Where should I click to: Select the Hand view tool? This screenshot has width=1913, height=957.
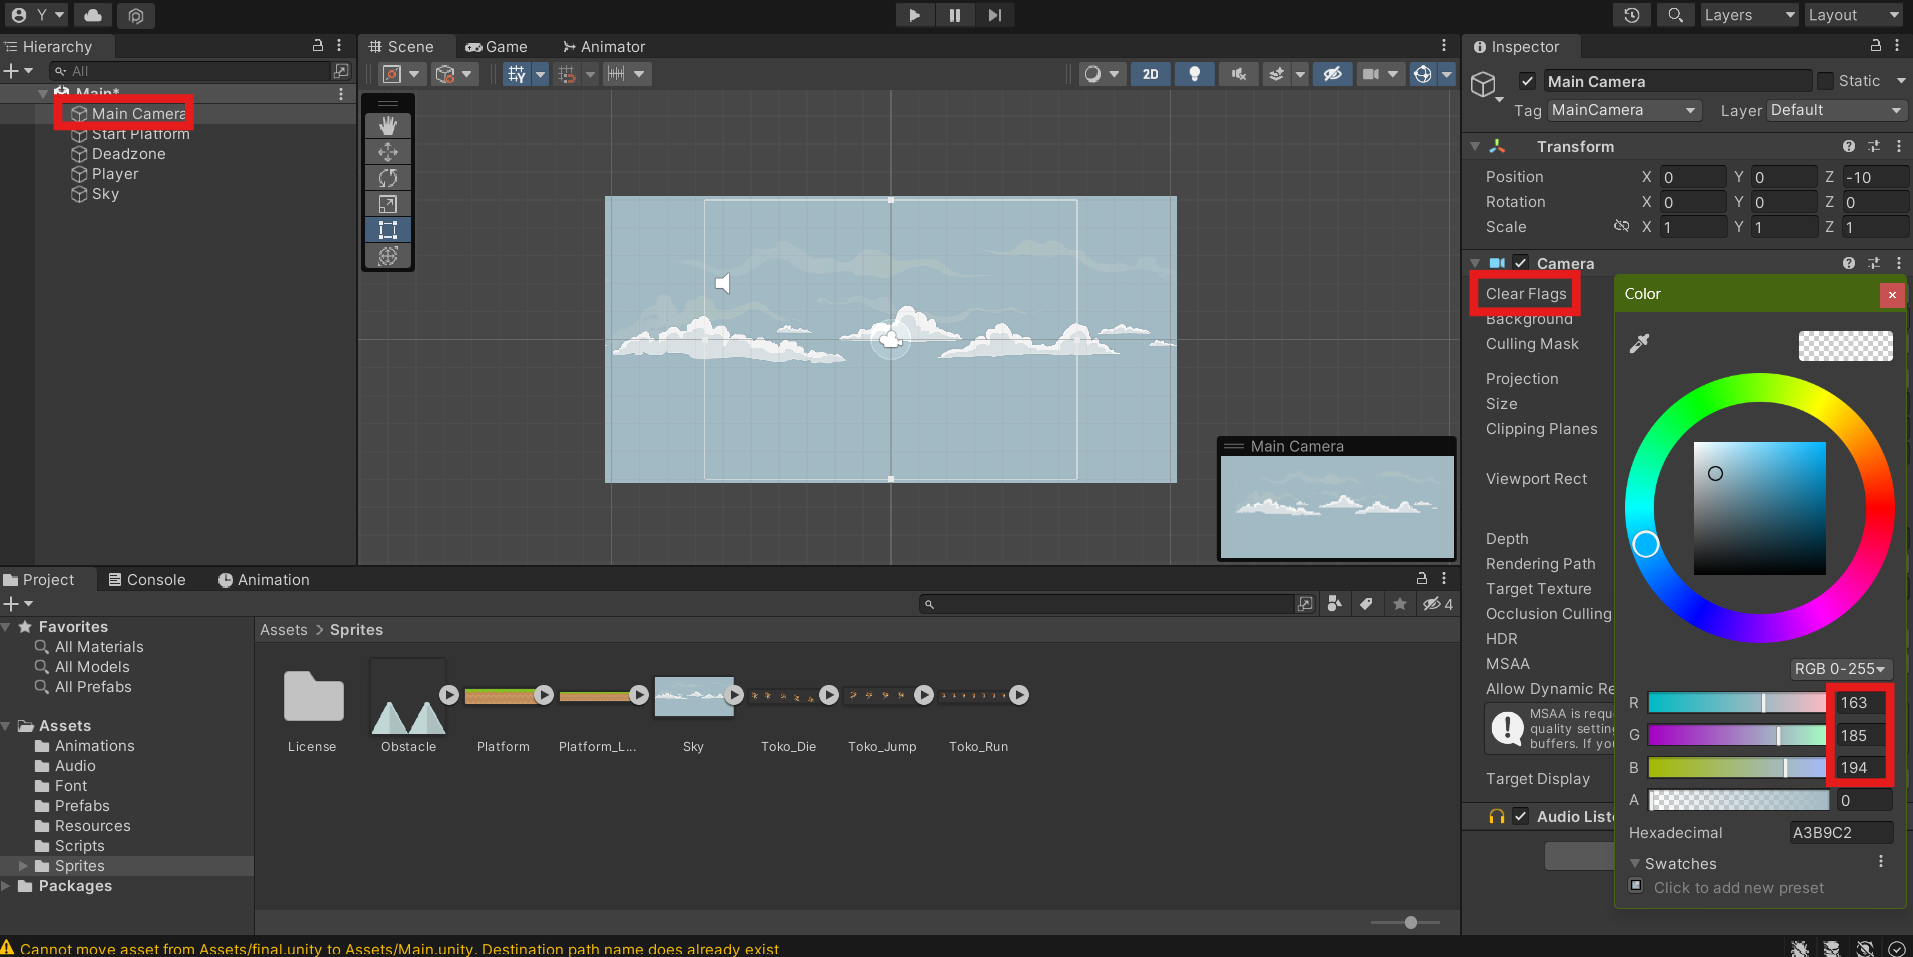pyautogui.click(x=388, y=126)
